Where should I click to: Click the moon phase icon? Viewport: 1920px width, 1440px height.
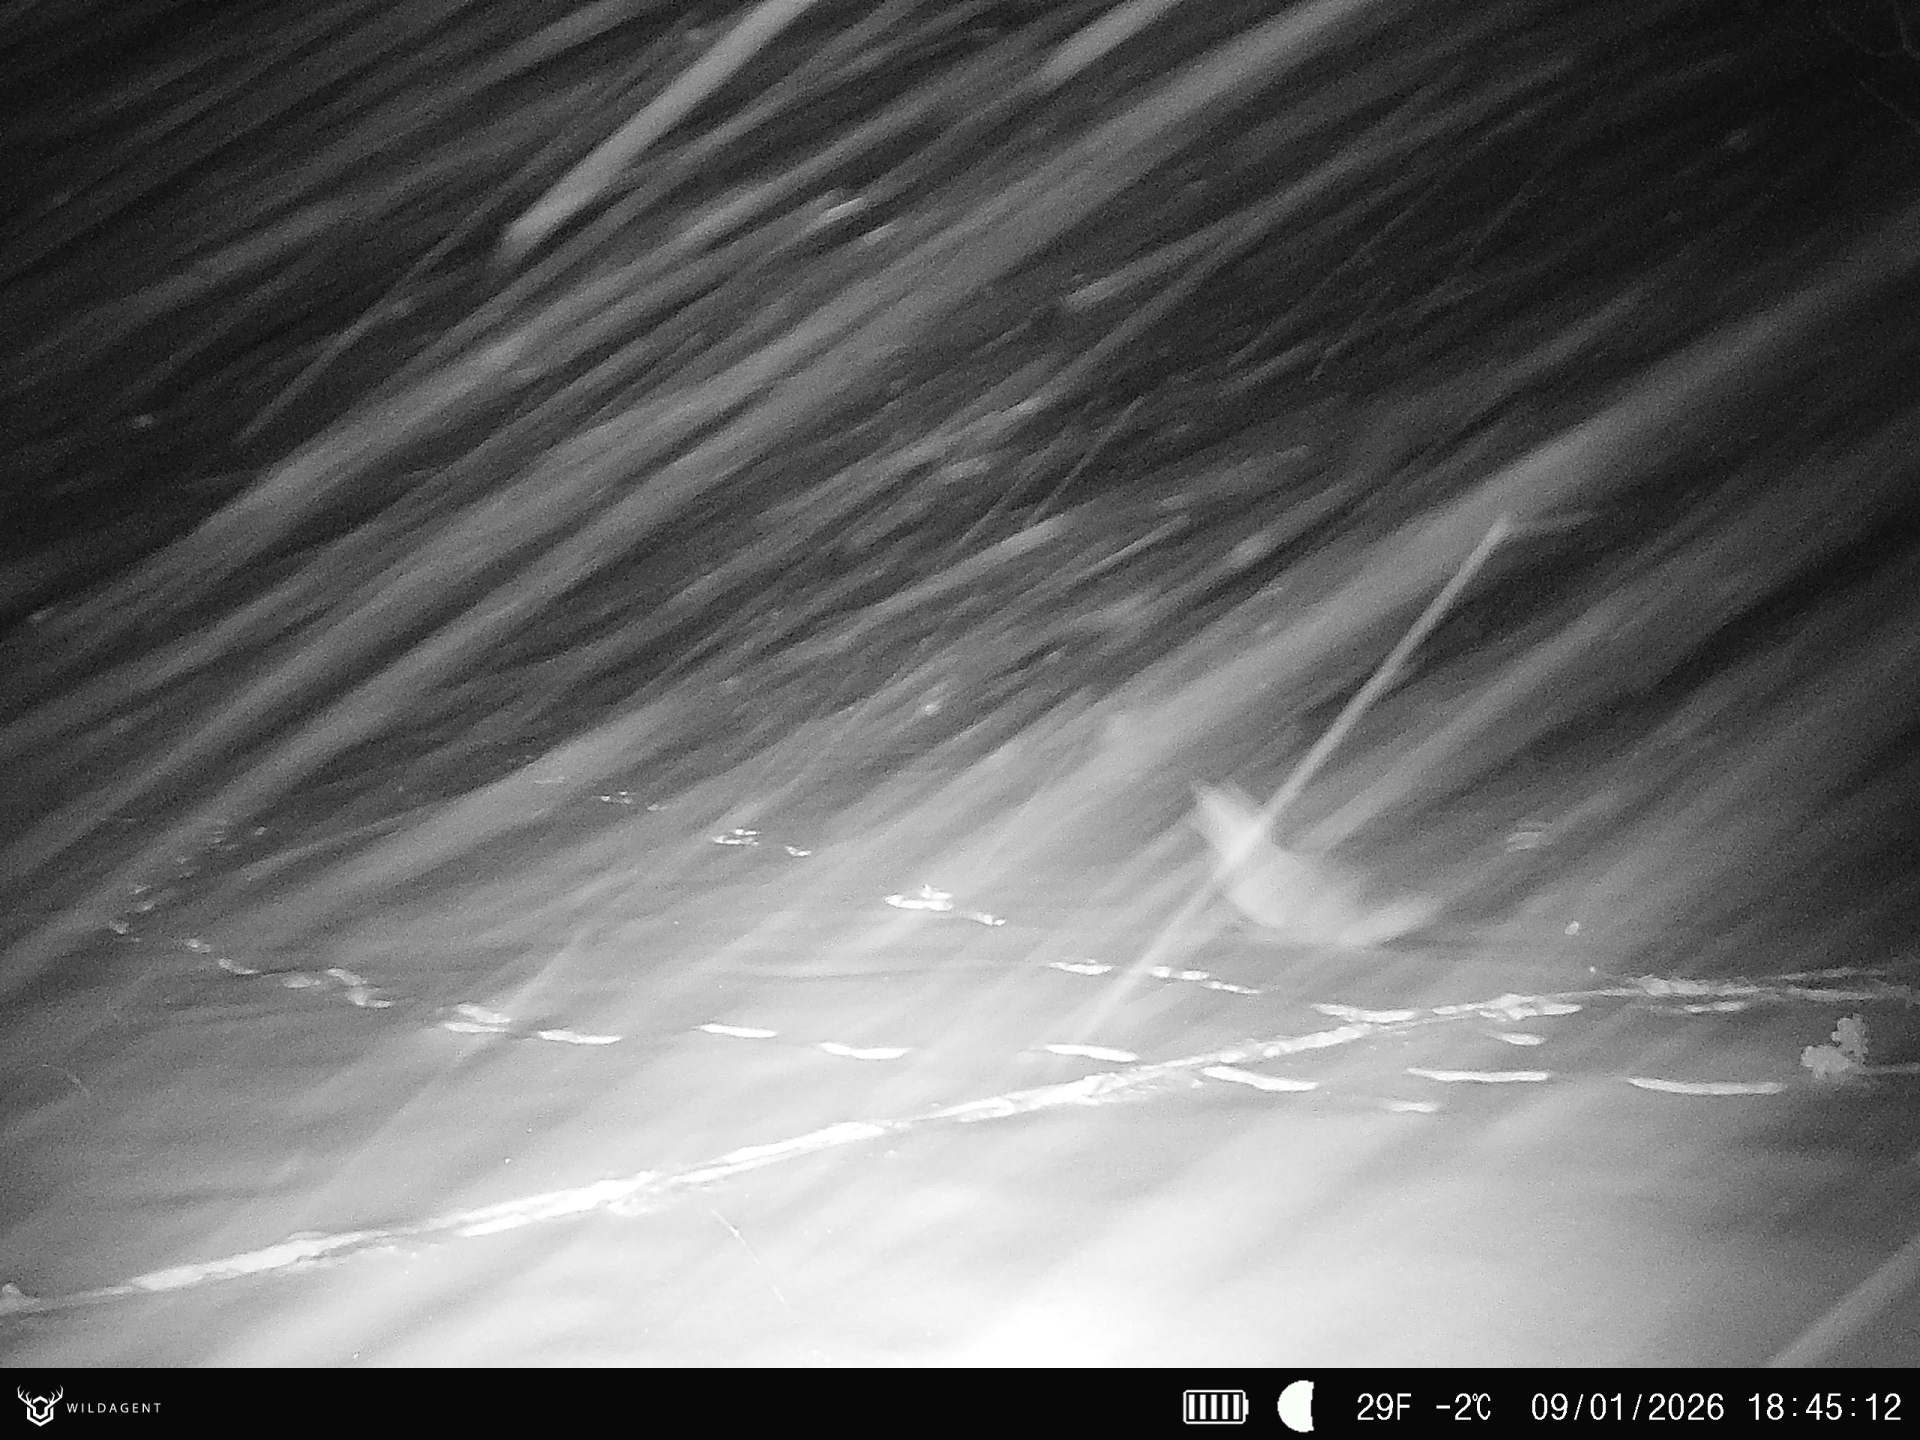1296,1406
